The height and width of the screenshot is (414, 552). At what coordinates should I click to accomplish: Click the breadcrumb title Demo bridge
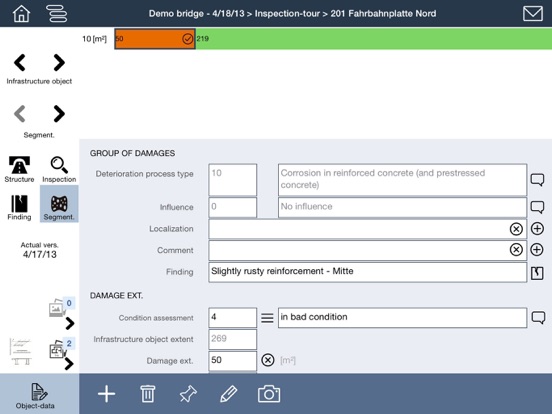pos(292,14)
